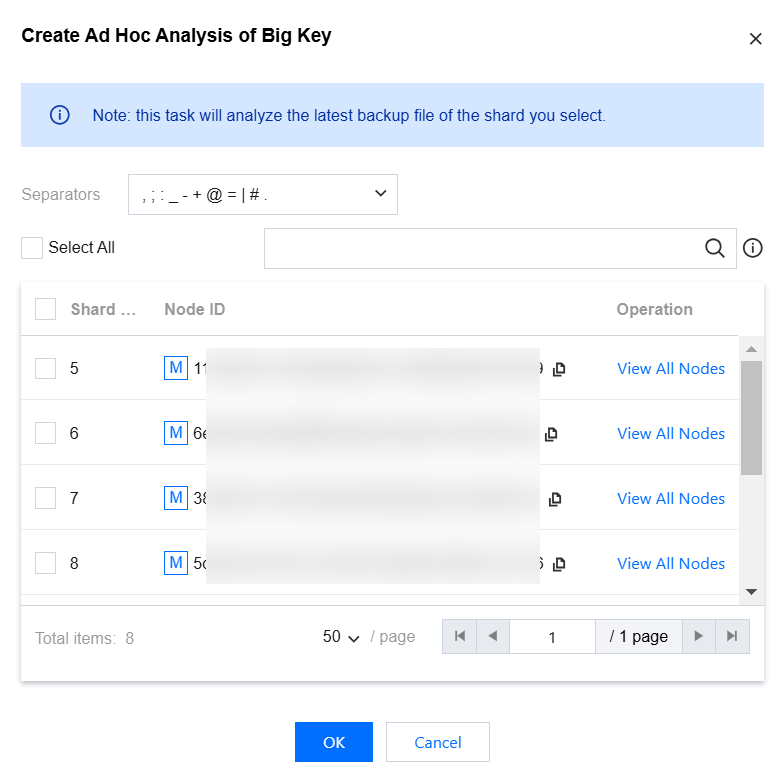
Task: Click the Cancel button
Action: [438, 743]
